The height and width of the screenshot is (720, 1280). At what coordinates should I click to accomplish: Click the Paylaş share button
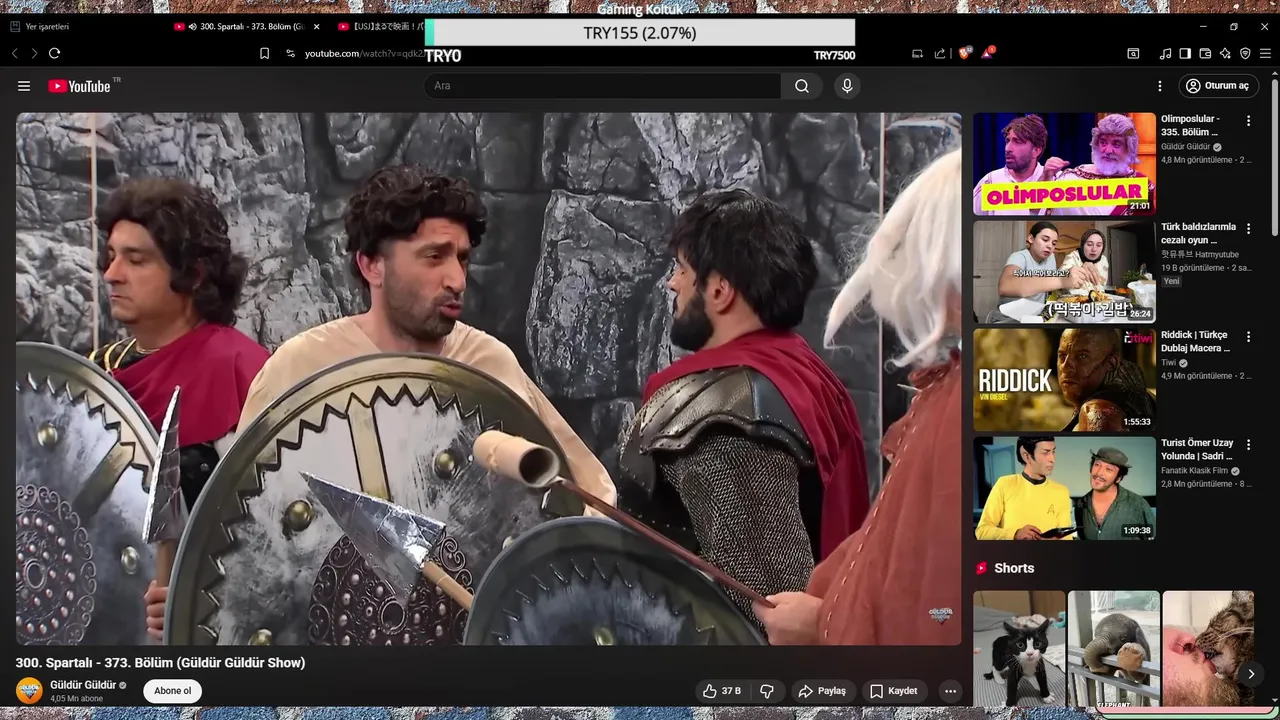click(x=822, y=691)
